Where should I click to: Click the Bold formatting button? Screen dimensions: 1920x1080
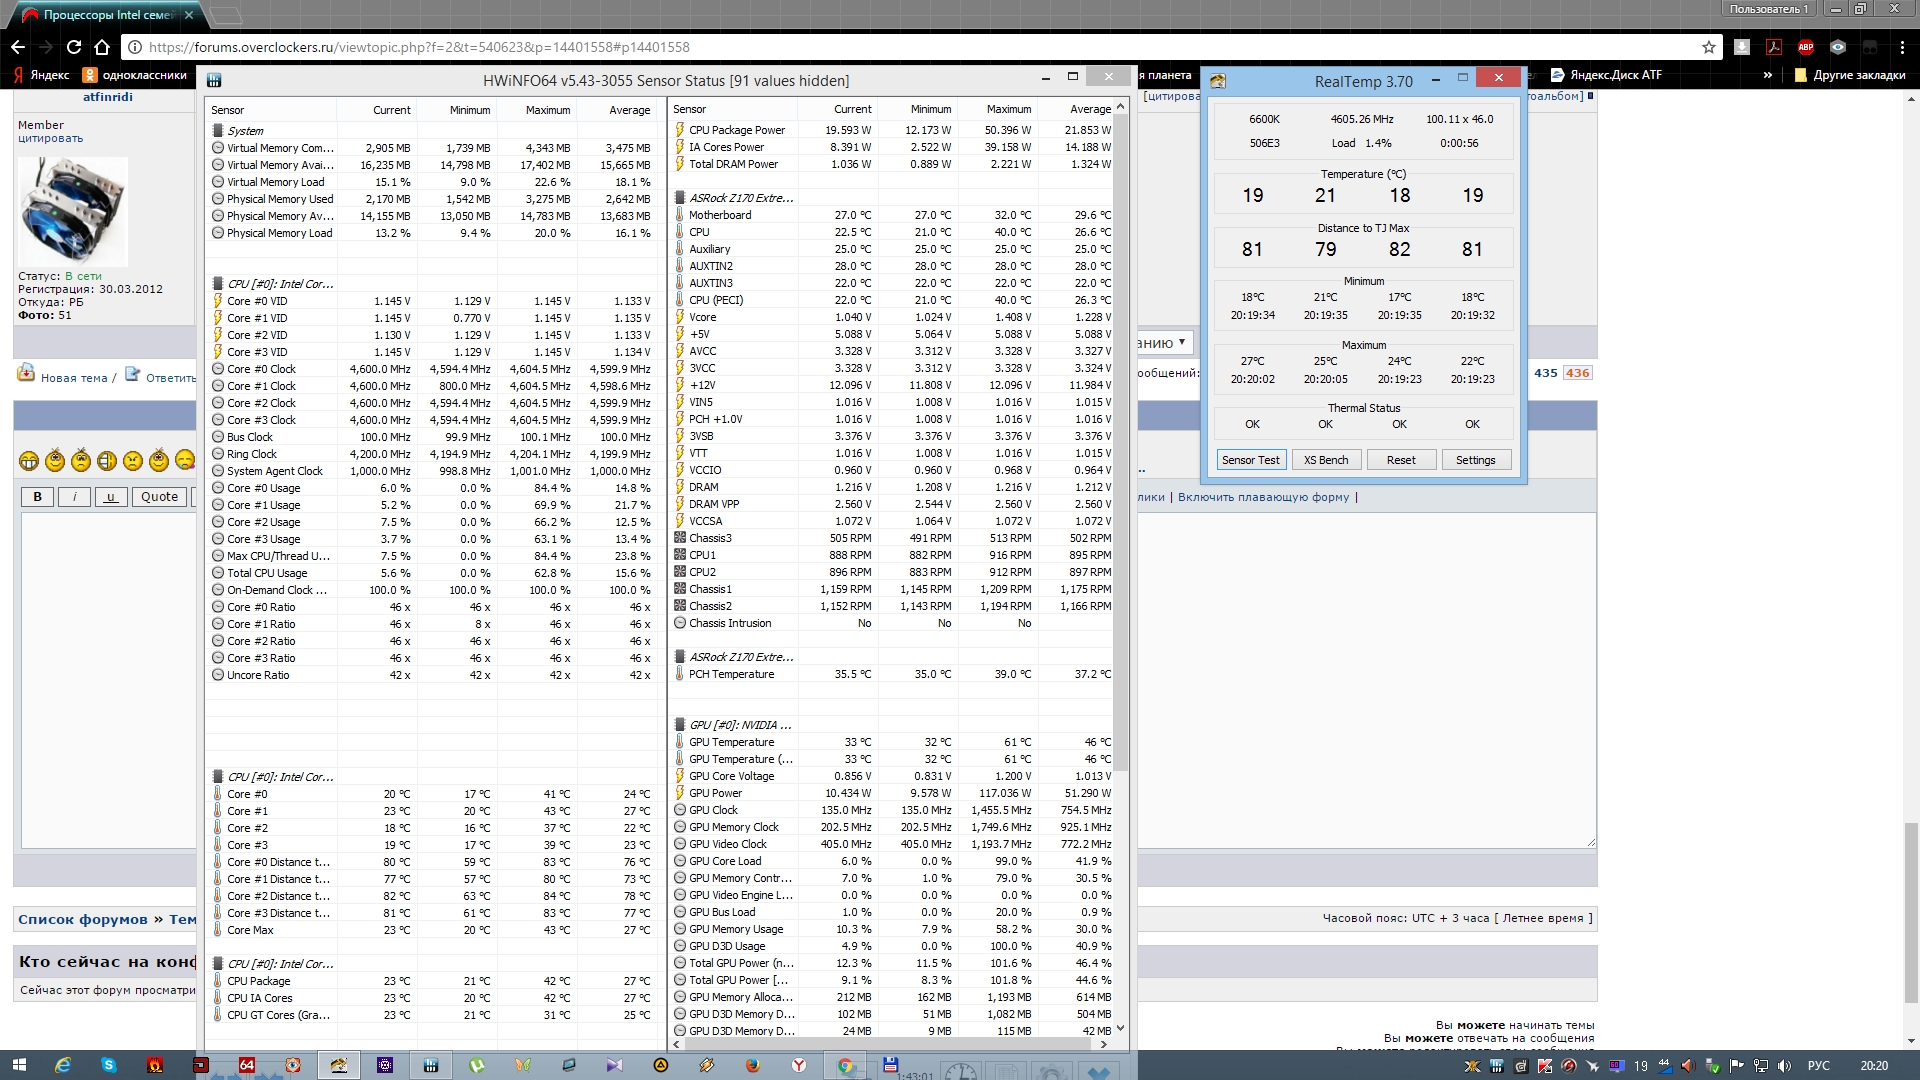pyautogui.click(x=38, y=497)
